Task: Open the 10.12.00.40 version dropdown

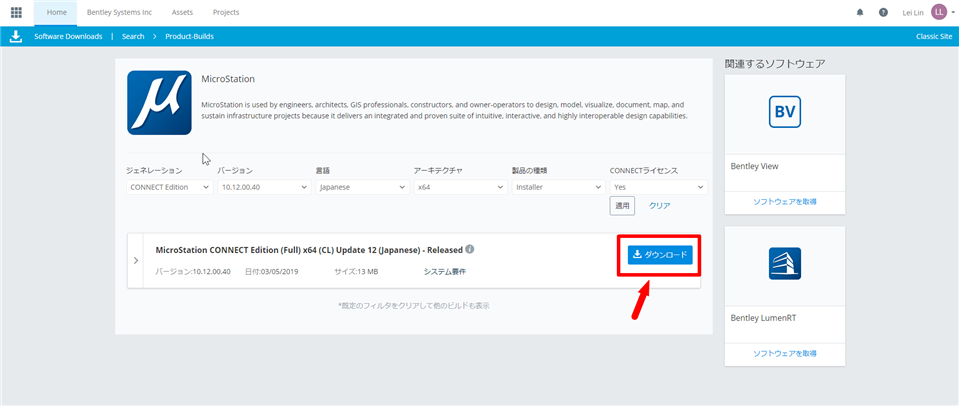Action: pos(264,187)
